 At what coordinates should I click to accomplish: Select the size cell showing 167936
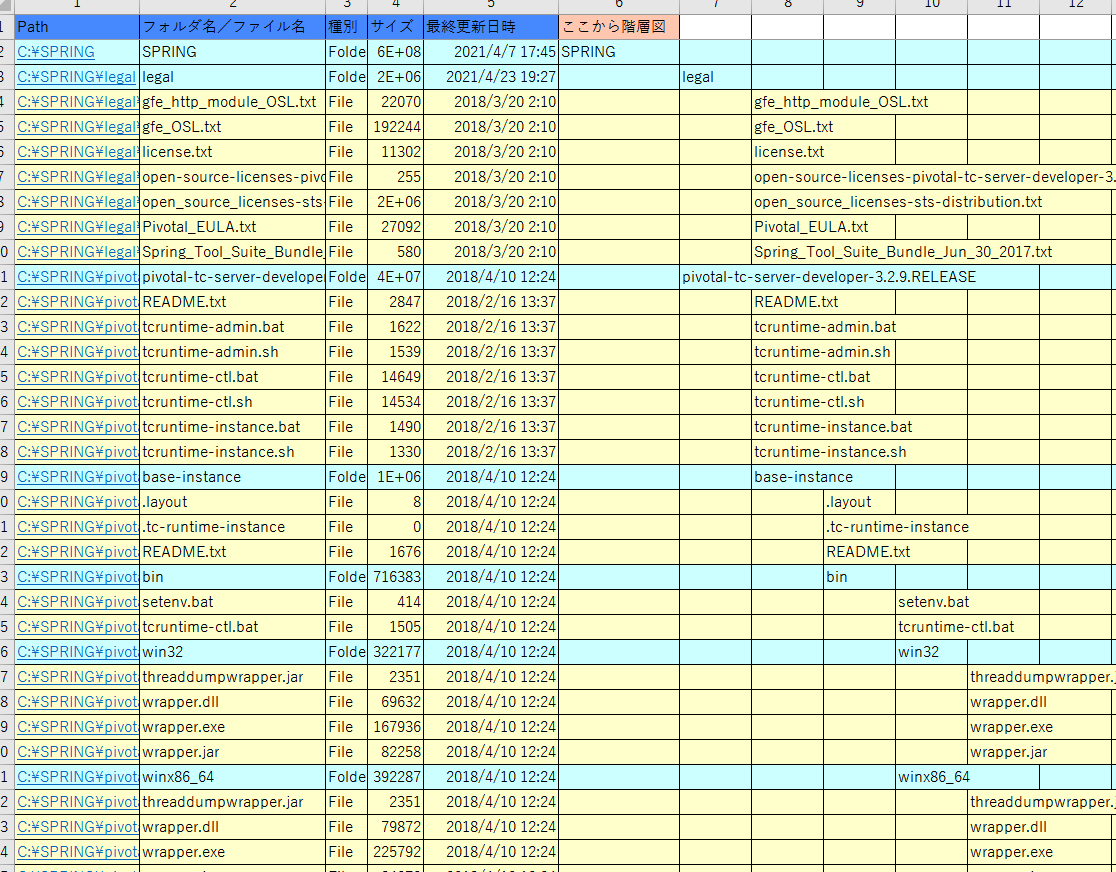coord(396,727)
